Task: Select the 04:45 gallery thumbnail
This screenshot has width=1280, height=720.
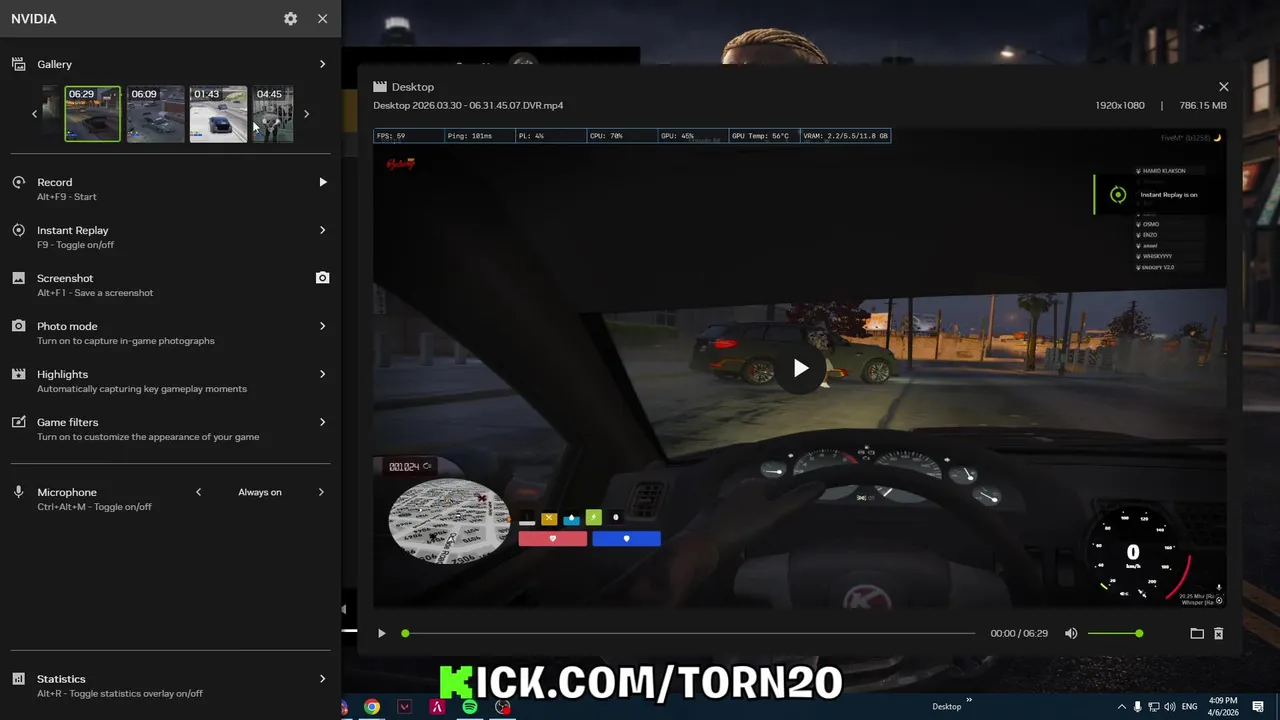Action: (x=273, y=114)
